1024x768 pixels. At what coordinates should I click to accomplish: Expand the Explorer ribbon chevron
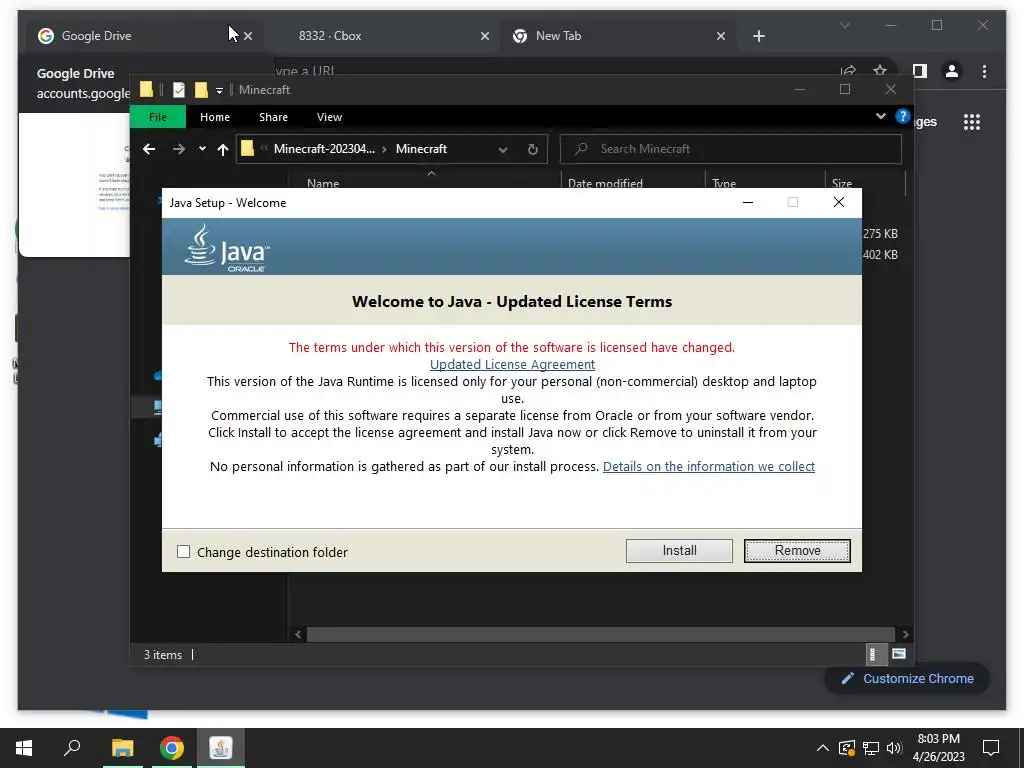pos(880,116)
